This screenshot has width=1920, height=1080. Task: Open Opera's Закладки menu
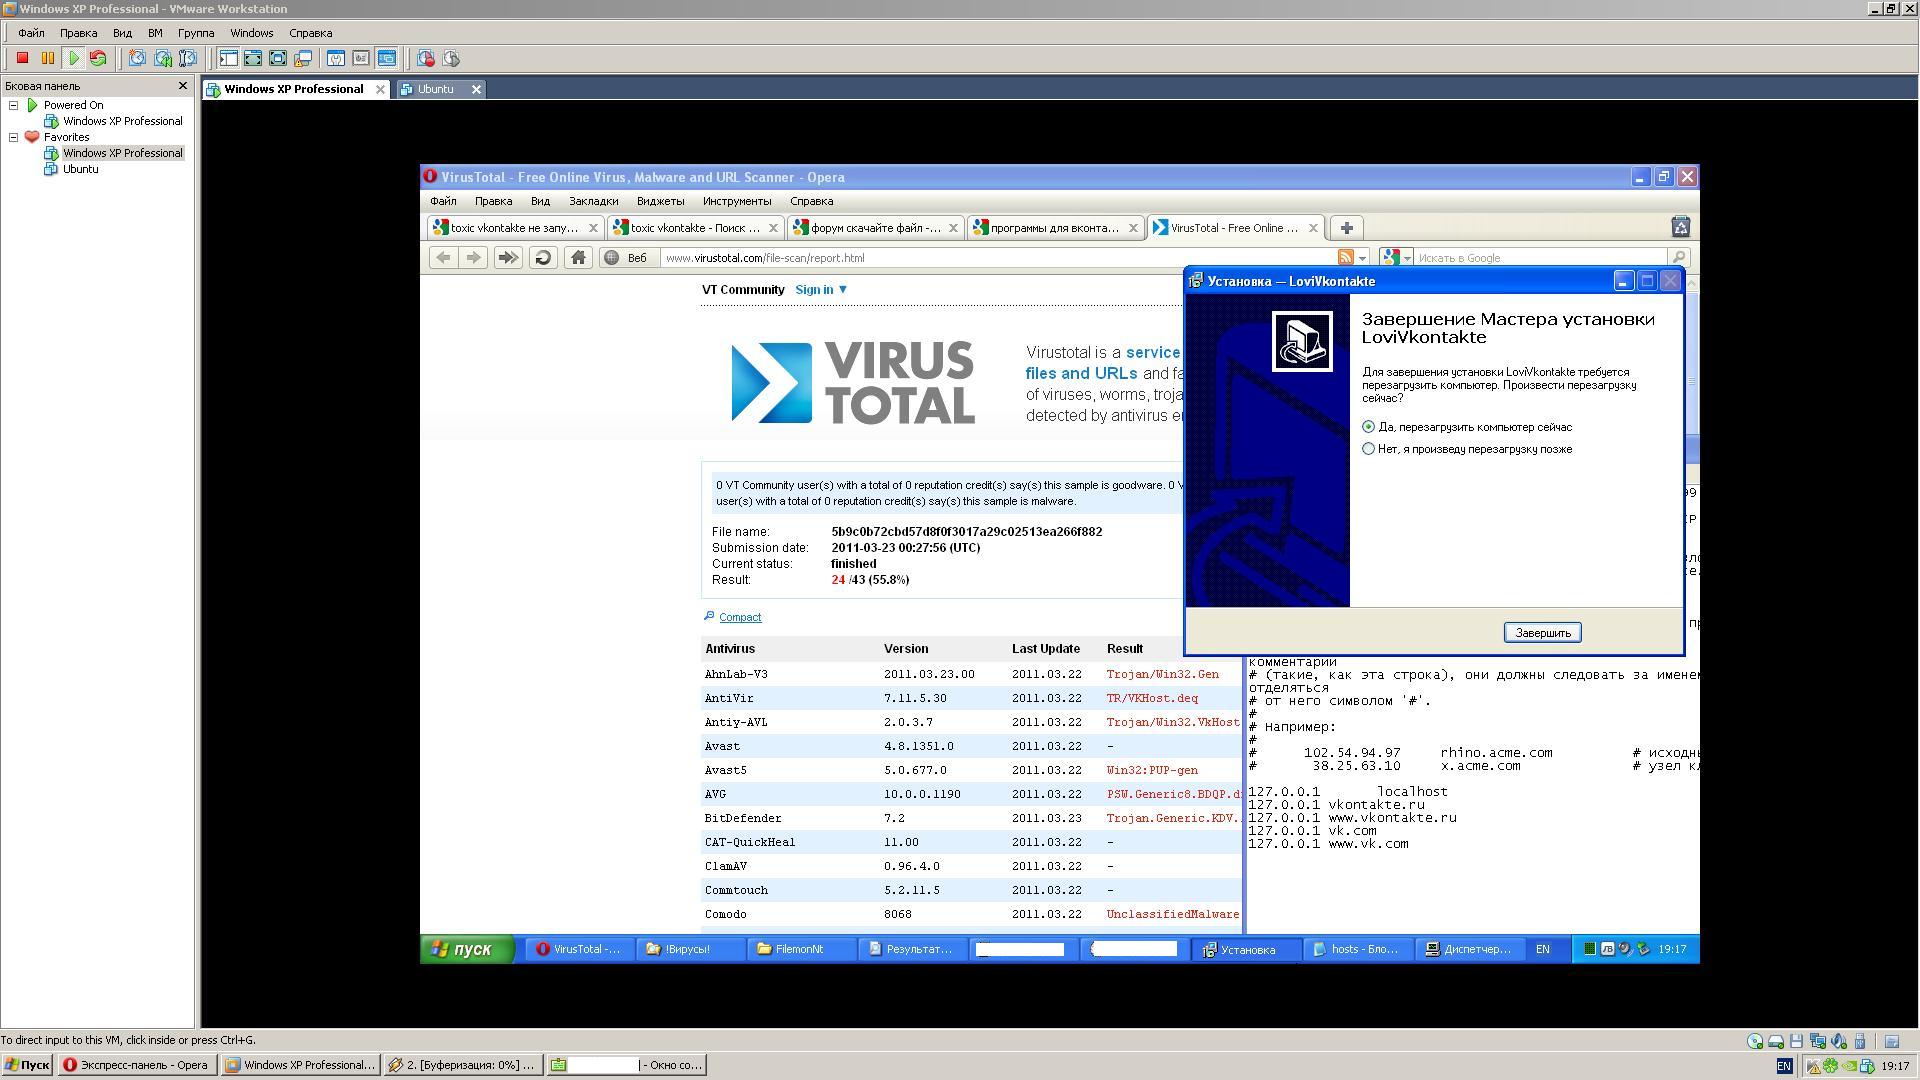tap(593, 201)
